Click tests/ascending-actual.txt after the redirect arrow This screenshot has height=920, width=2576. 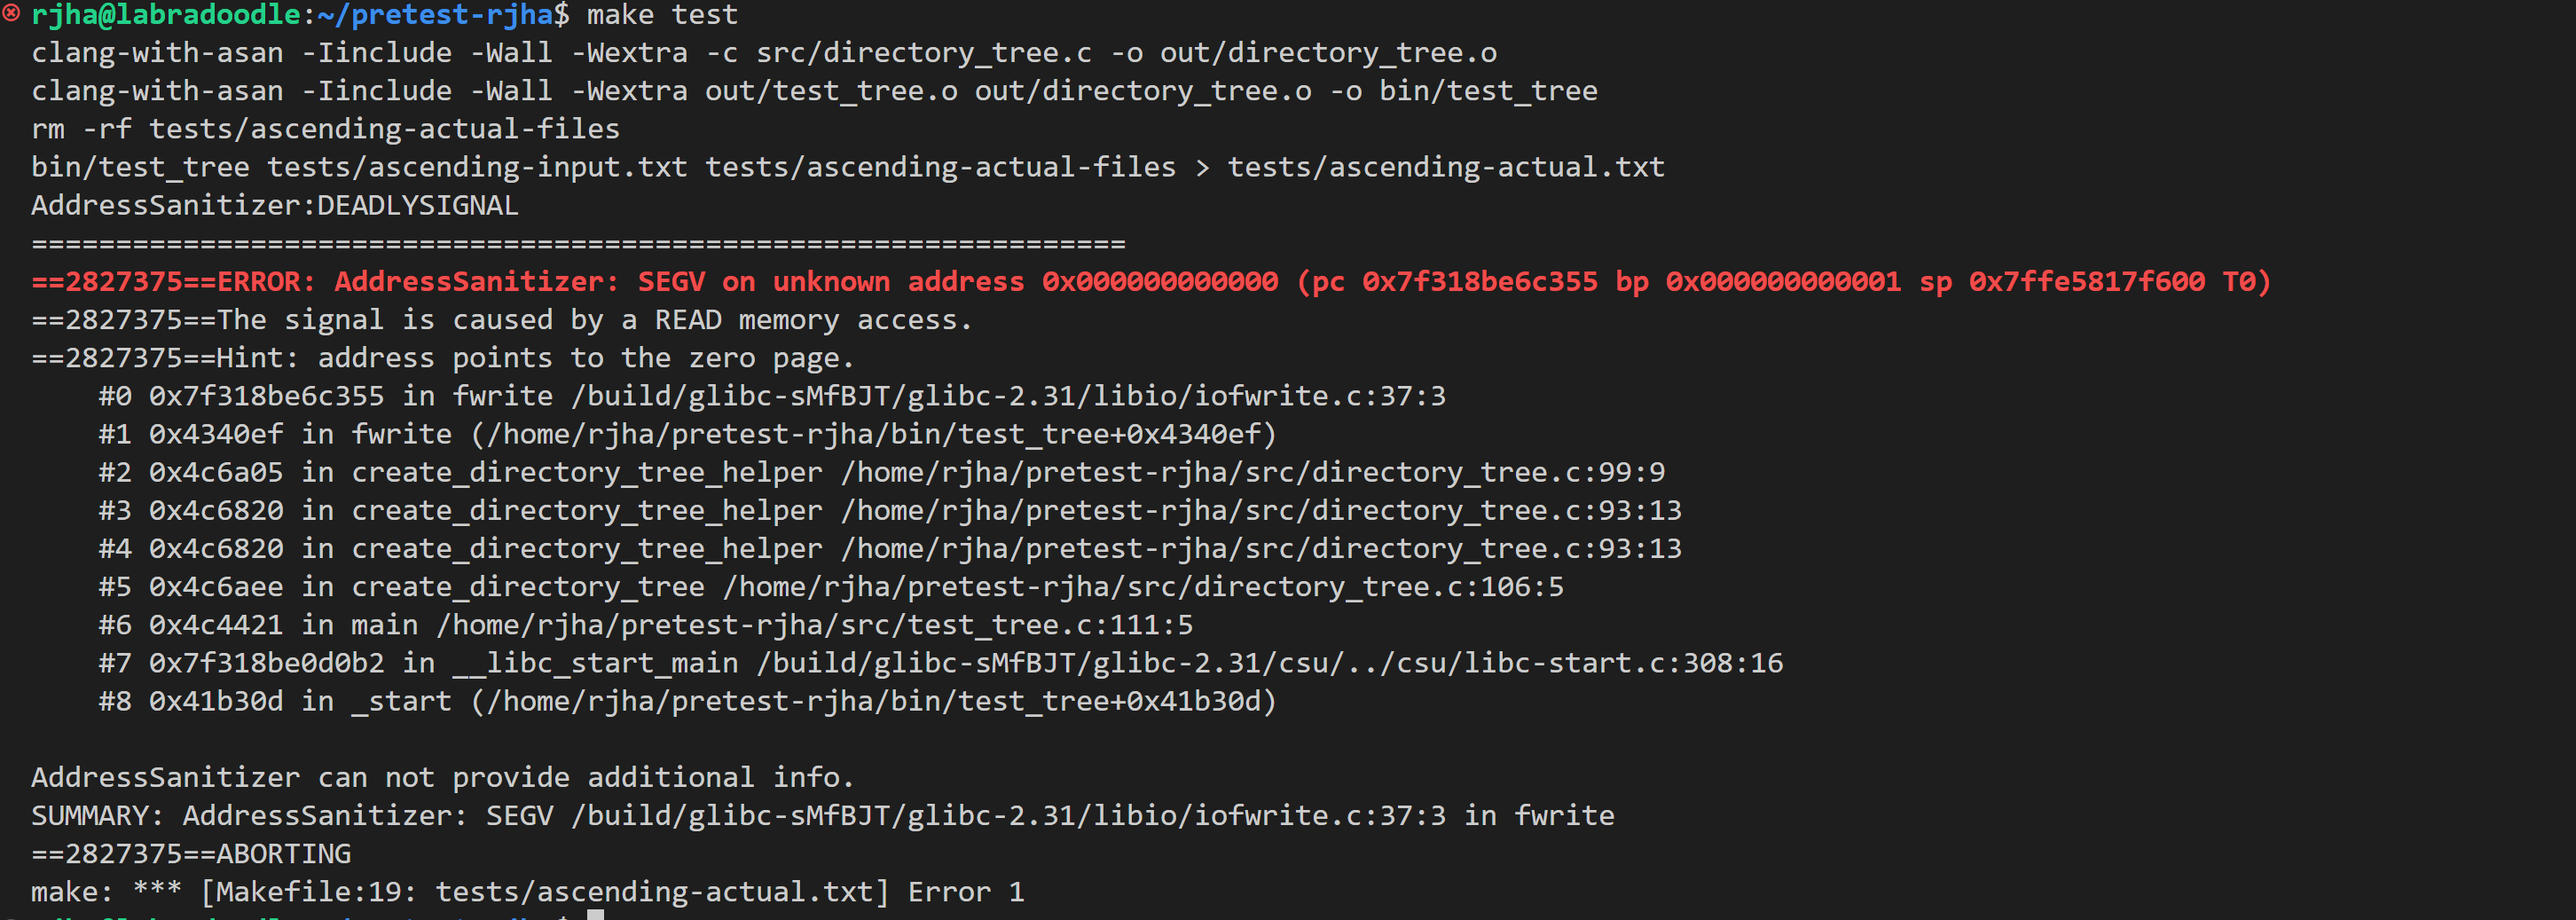[x=1445, y=167]
